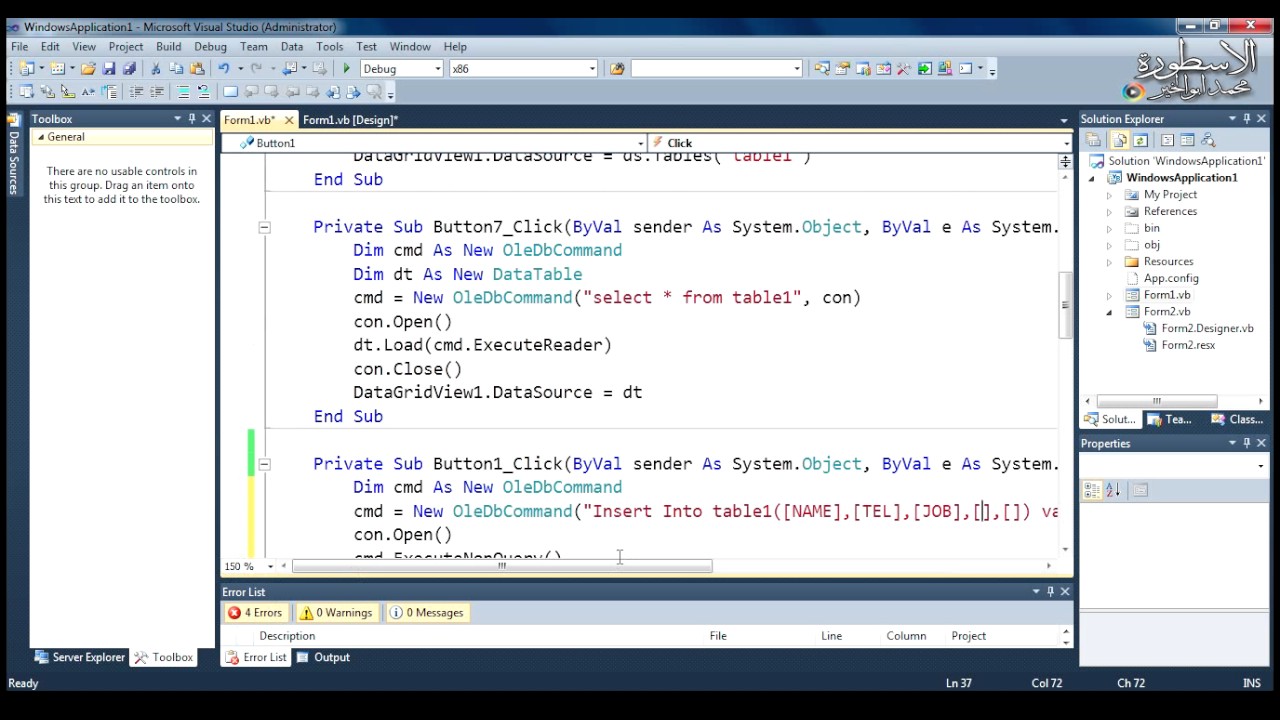The height and width of the screenshot is (720, 1280).
Task: Cut selection using the scissors icon
Action: click(155, 69)
